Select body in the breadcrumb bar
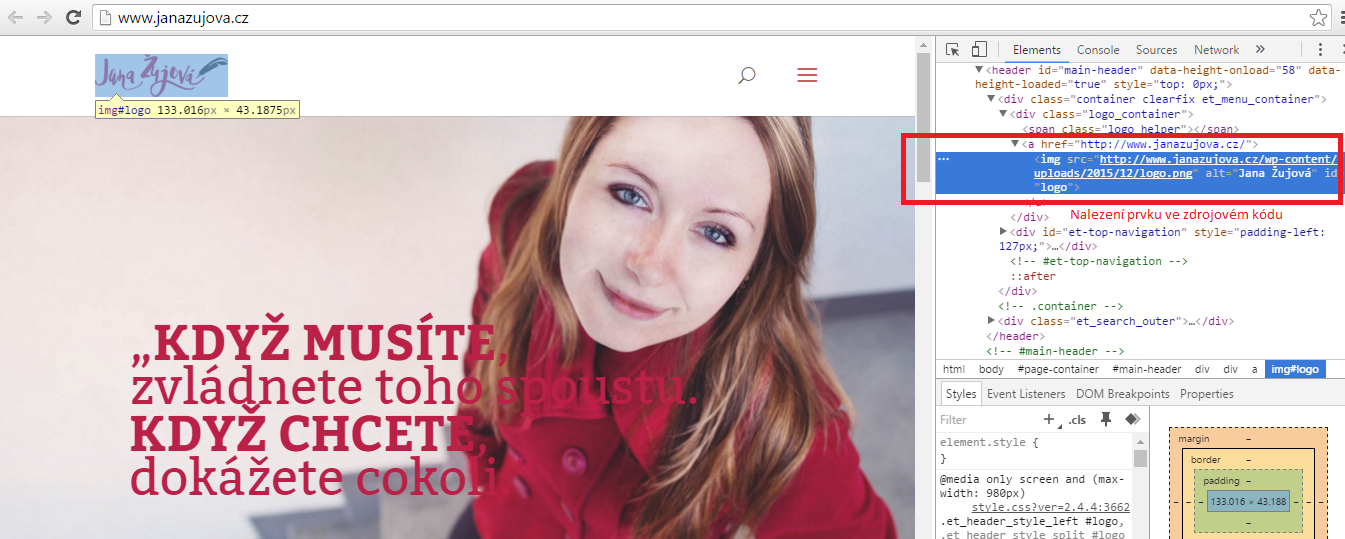 pyautogui.click(x=991, y=369)
